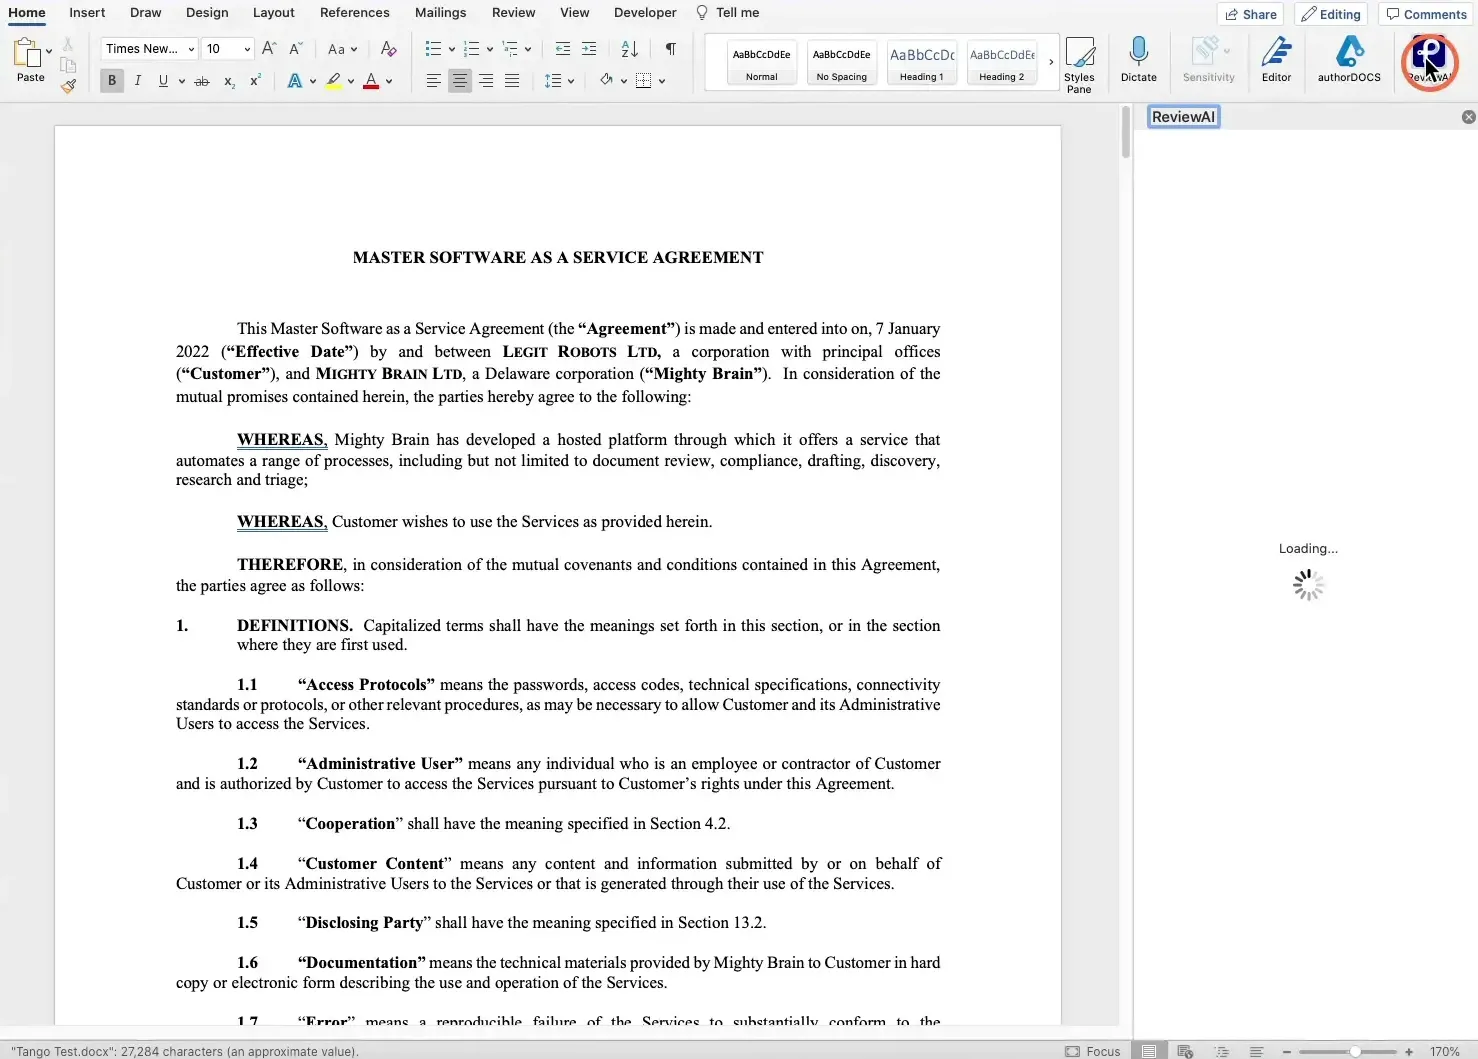The height and width of the screenshot is (1059, 1478).
Task: Toggle Strikethrough formatting
Action: point(202,81)
